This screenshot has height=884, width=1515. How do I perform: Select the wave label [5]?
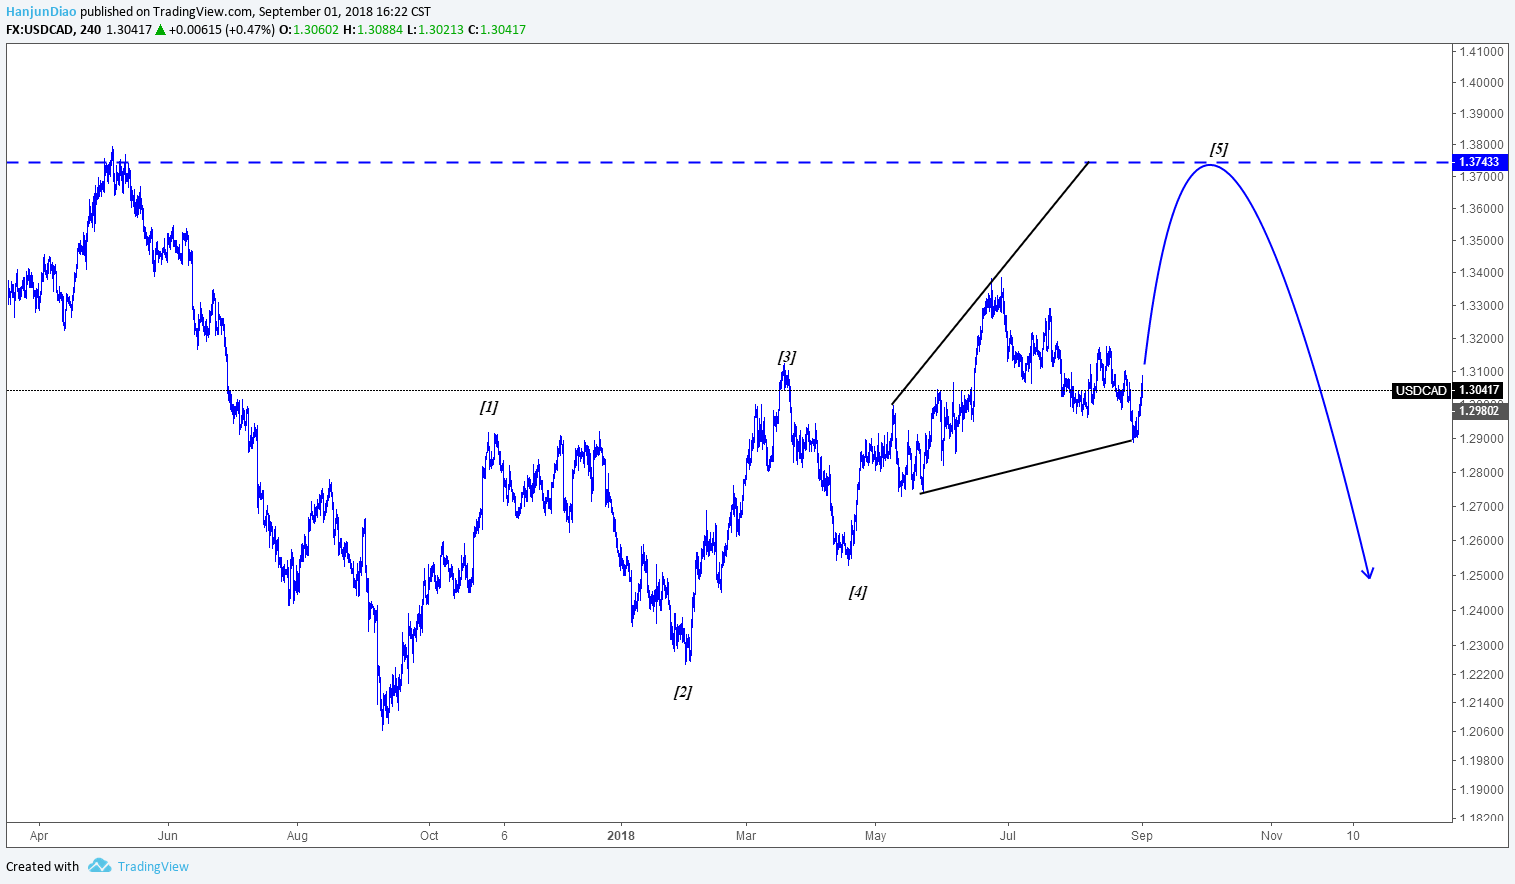[x=1218, y=149]
